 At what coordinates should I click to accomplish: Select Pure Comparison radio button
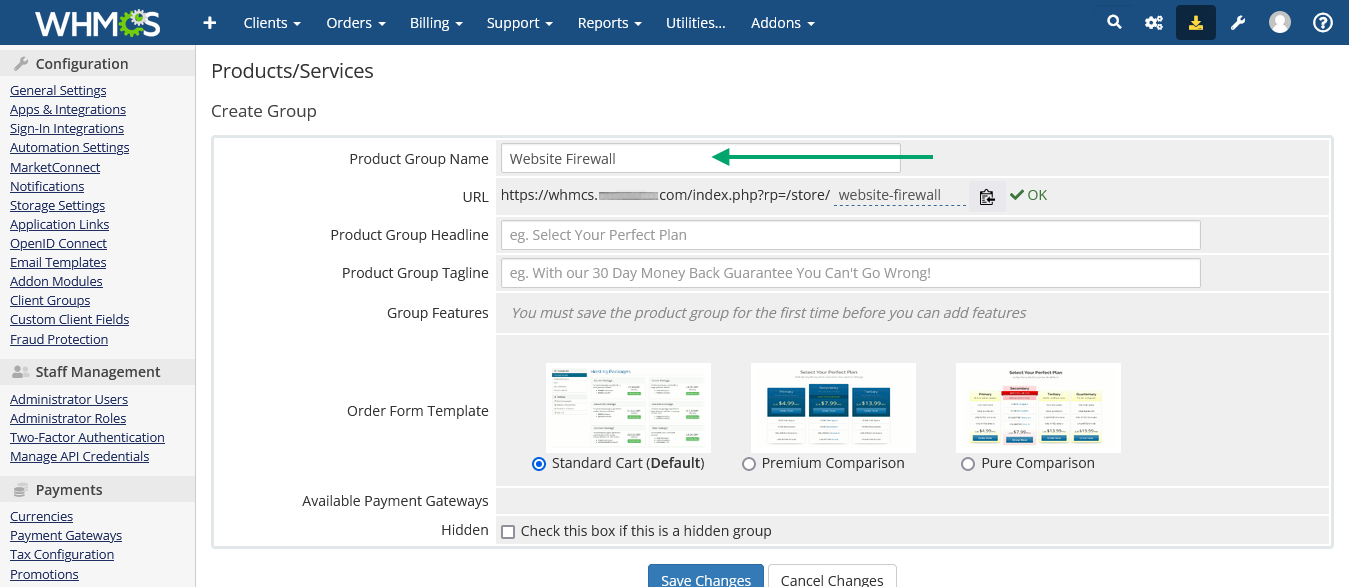click(967, 464)
